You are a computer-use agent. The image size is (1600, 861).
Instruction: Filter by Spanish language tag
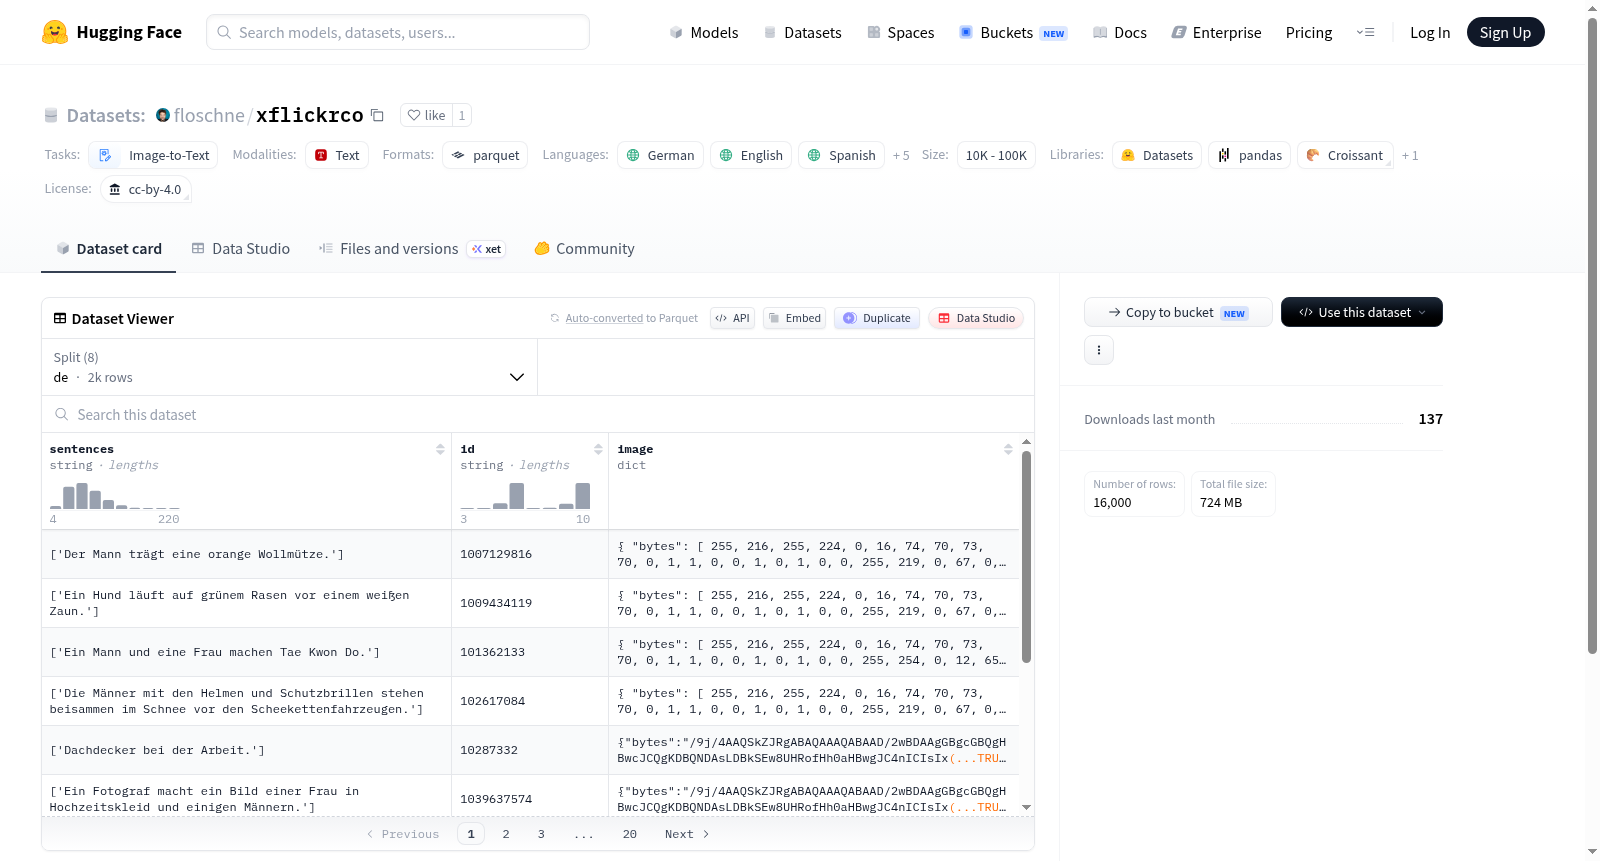point(841,155)
